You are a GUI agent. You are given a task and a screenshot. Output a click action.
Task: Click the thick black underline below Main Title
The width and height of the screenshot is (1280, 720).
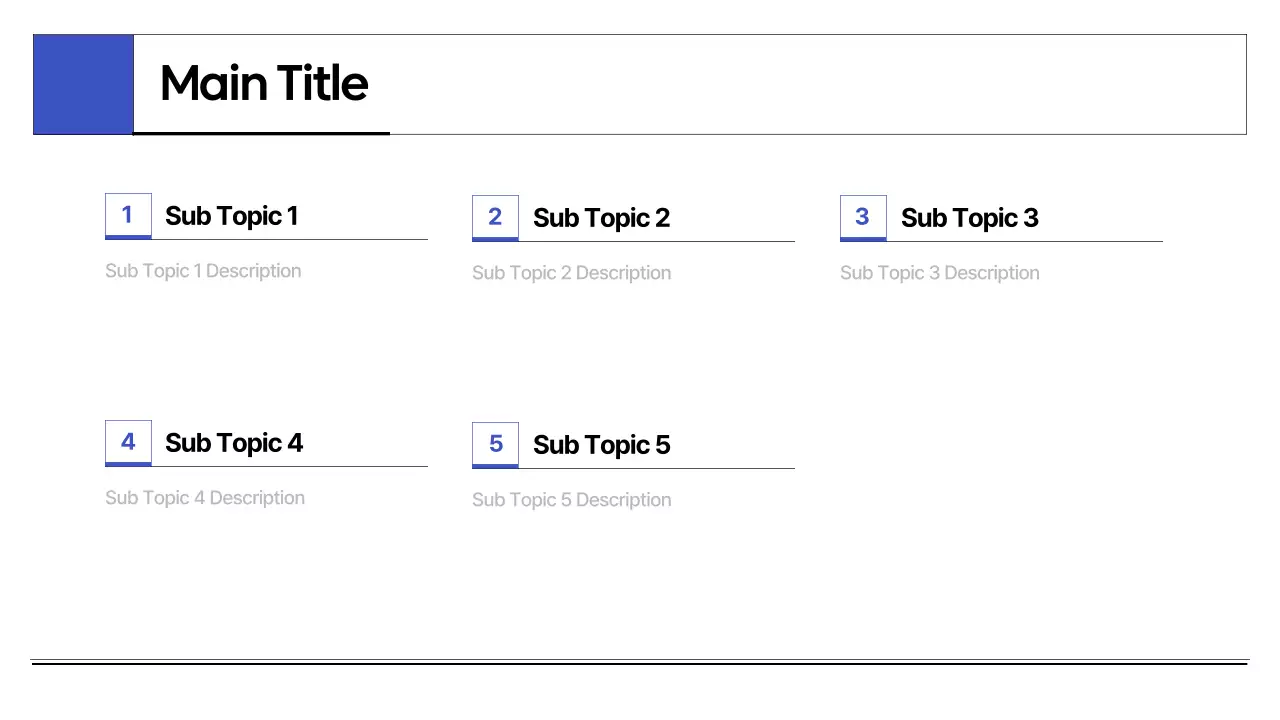[262, 133]
